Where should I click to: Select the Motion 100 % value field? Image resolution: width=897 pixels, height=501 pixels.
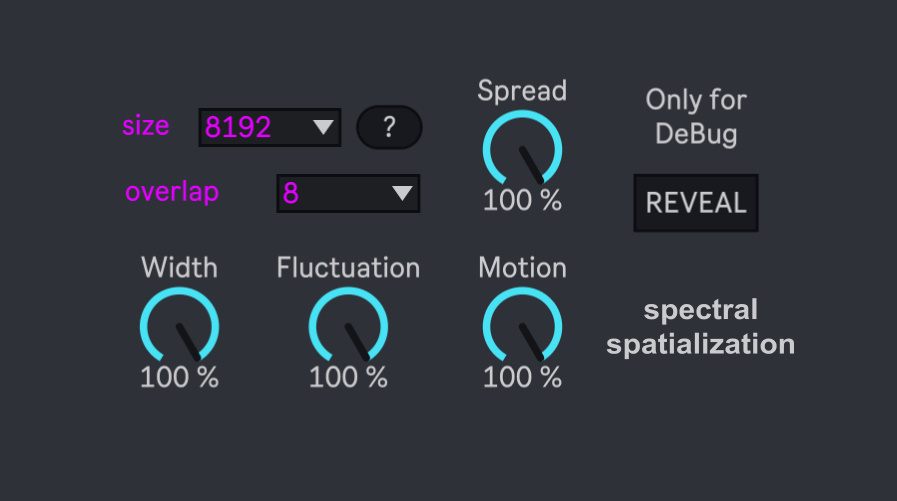[x=522, y=377]
